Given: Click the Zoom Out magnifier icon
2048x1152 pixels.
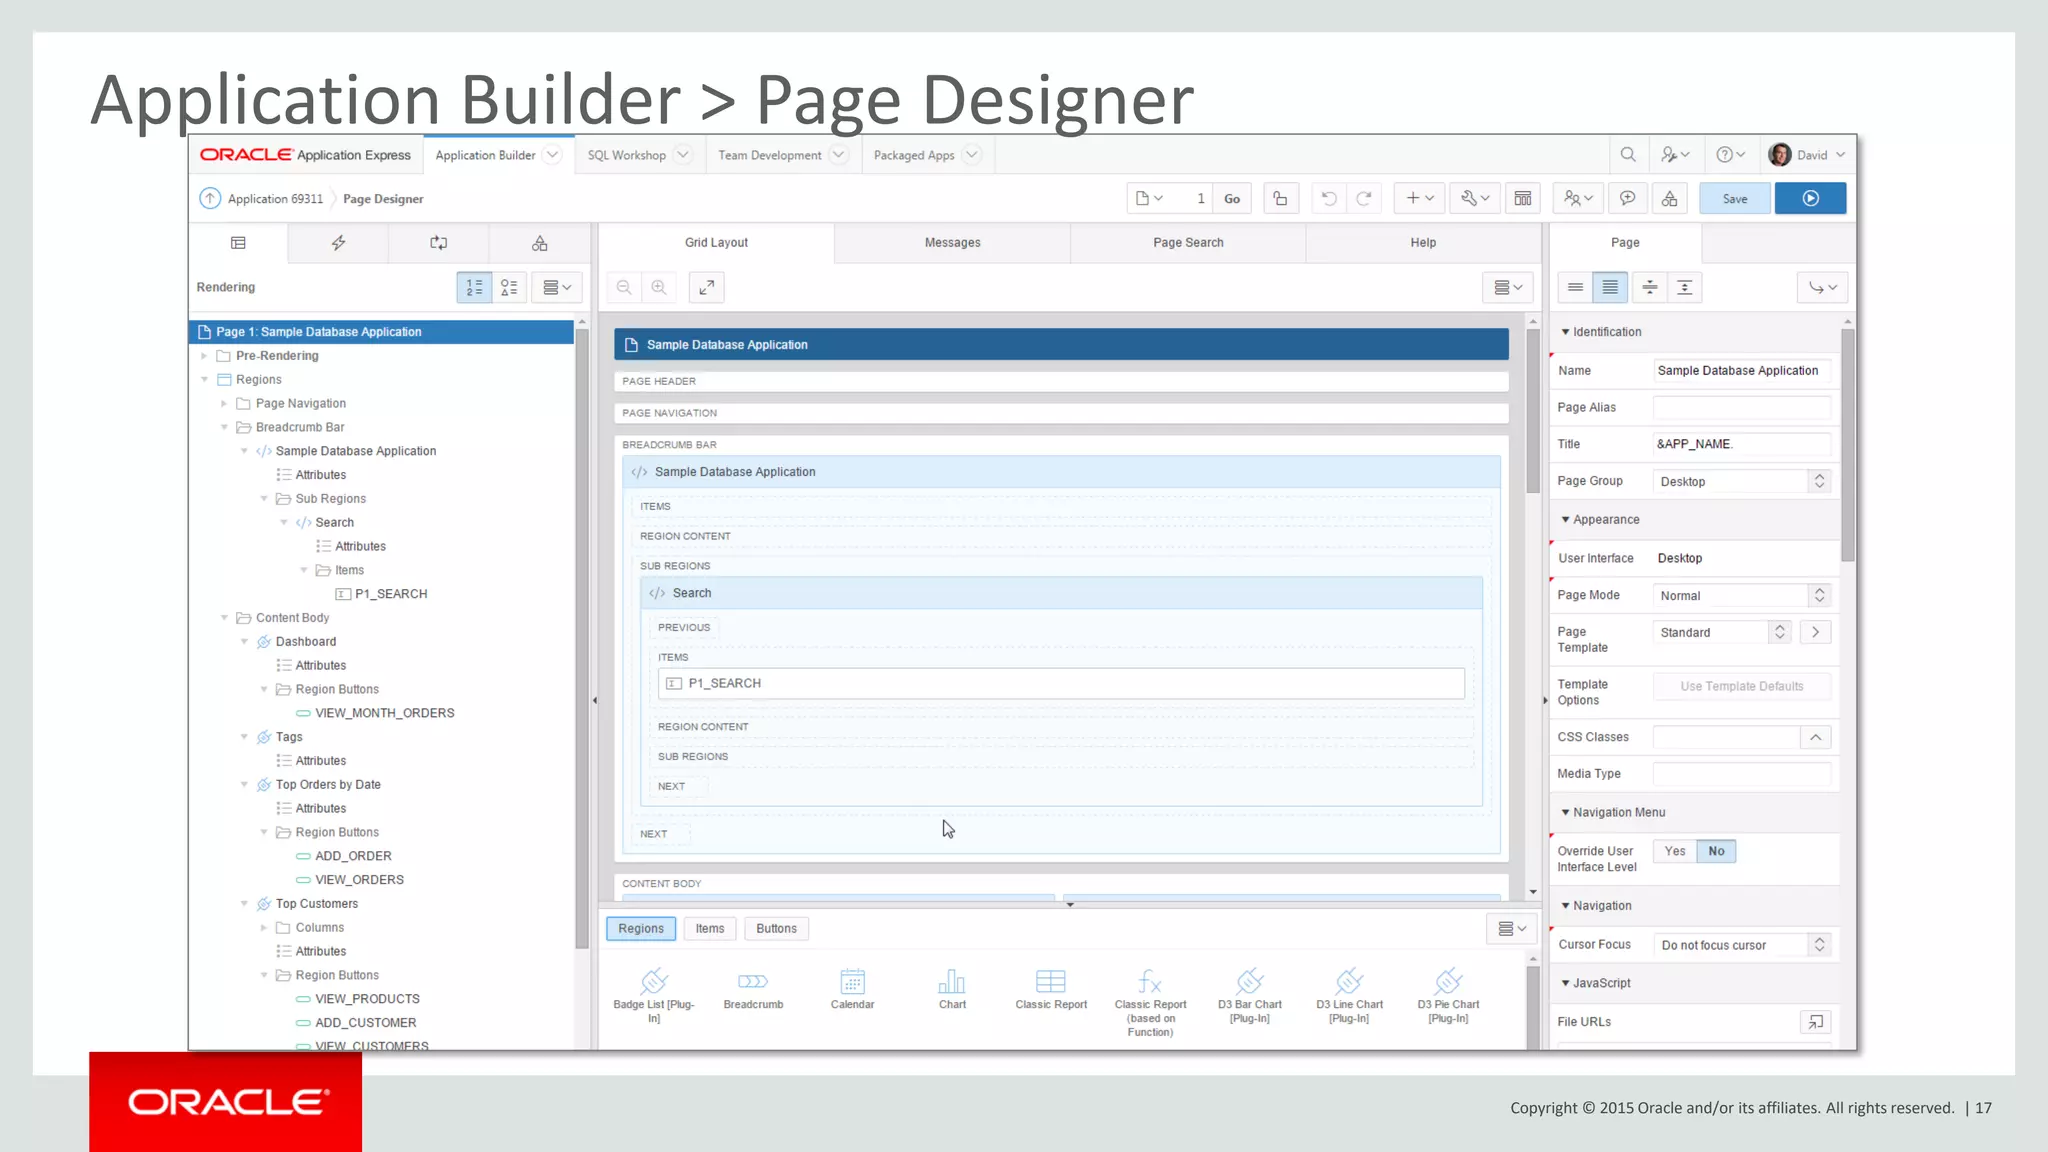Looking at the screenshot, I should [624, 287].
